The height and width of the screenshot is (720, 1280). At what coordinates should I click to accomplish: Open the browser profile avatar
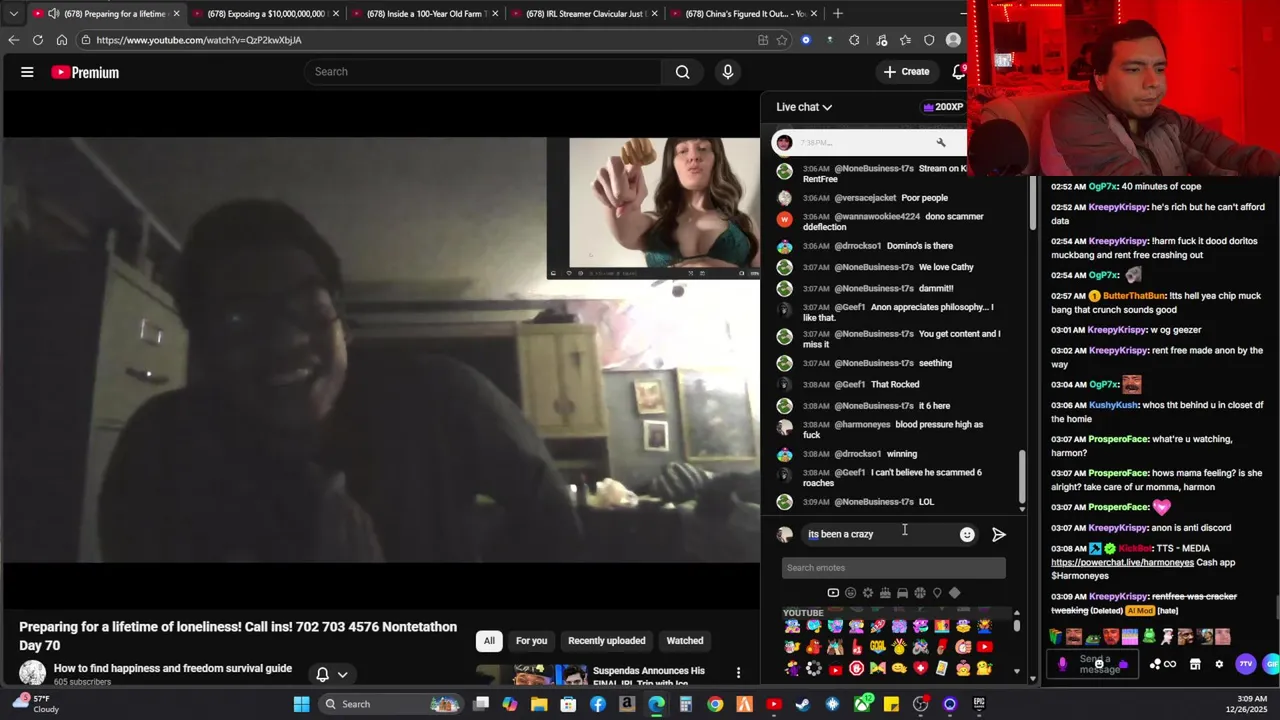point(953,40)
